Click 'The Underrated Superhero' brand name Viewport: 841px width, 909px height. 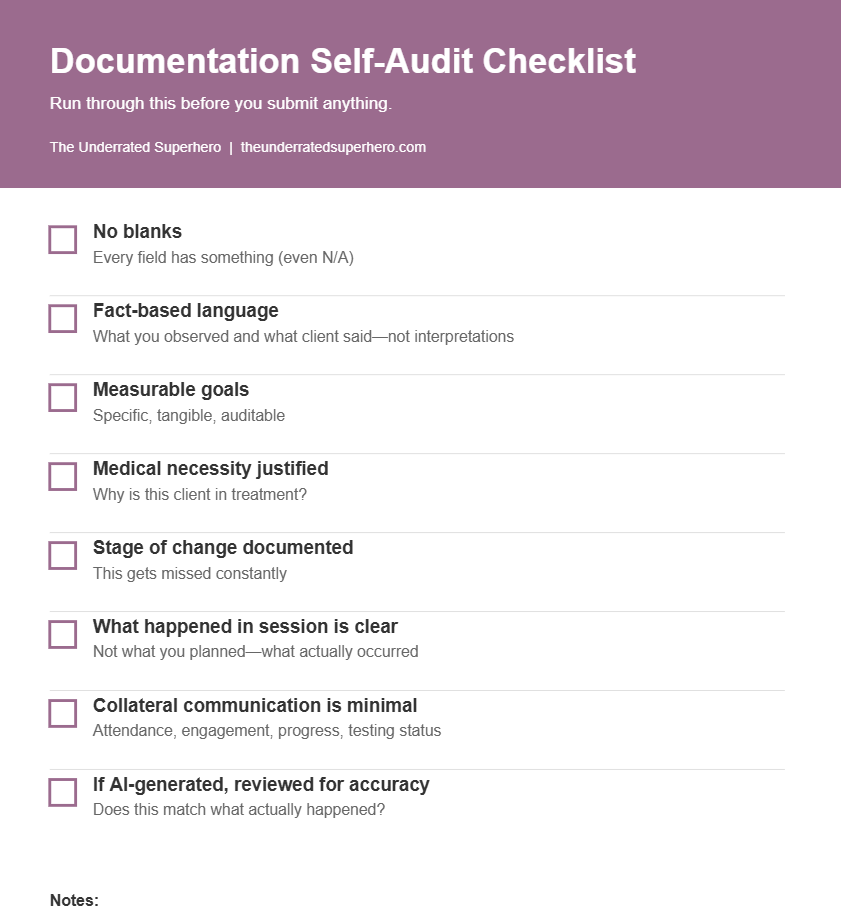135,147
